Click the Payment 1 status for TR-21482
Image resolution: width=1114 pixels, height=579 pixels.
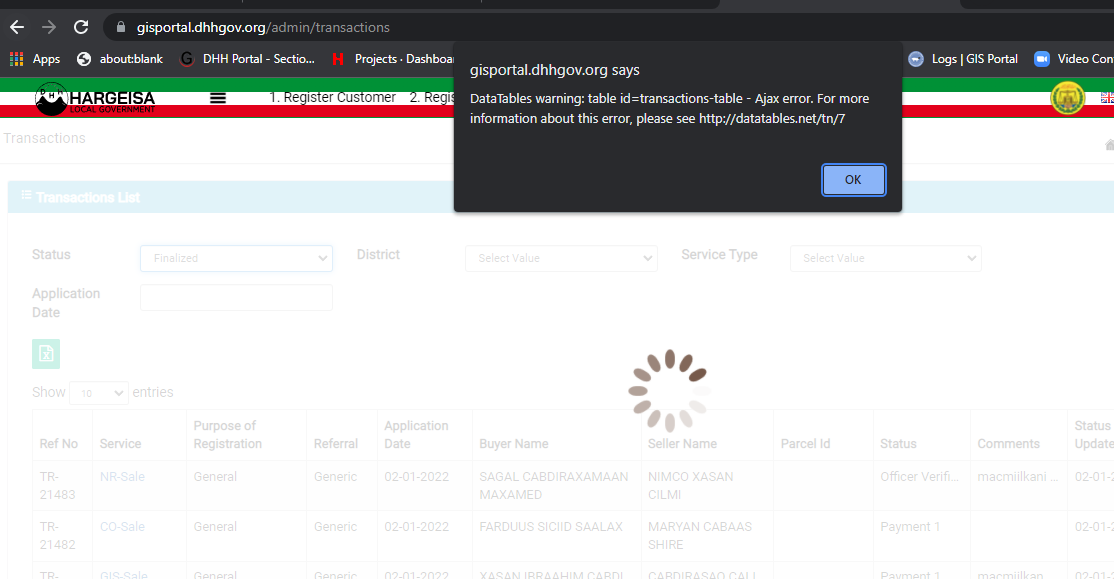(910, 527)
